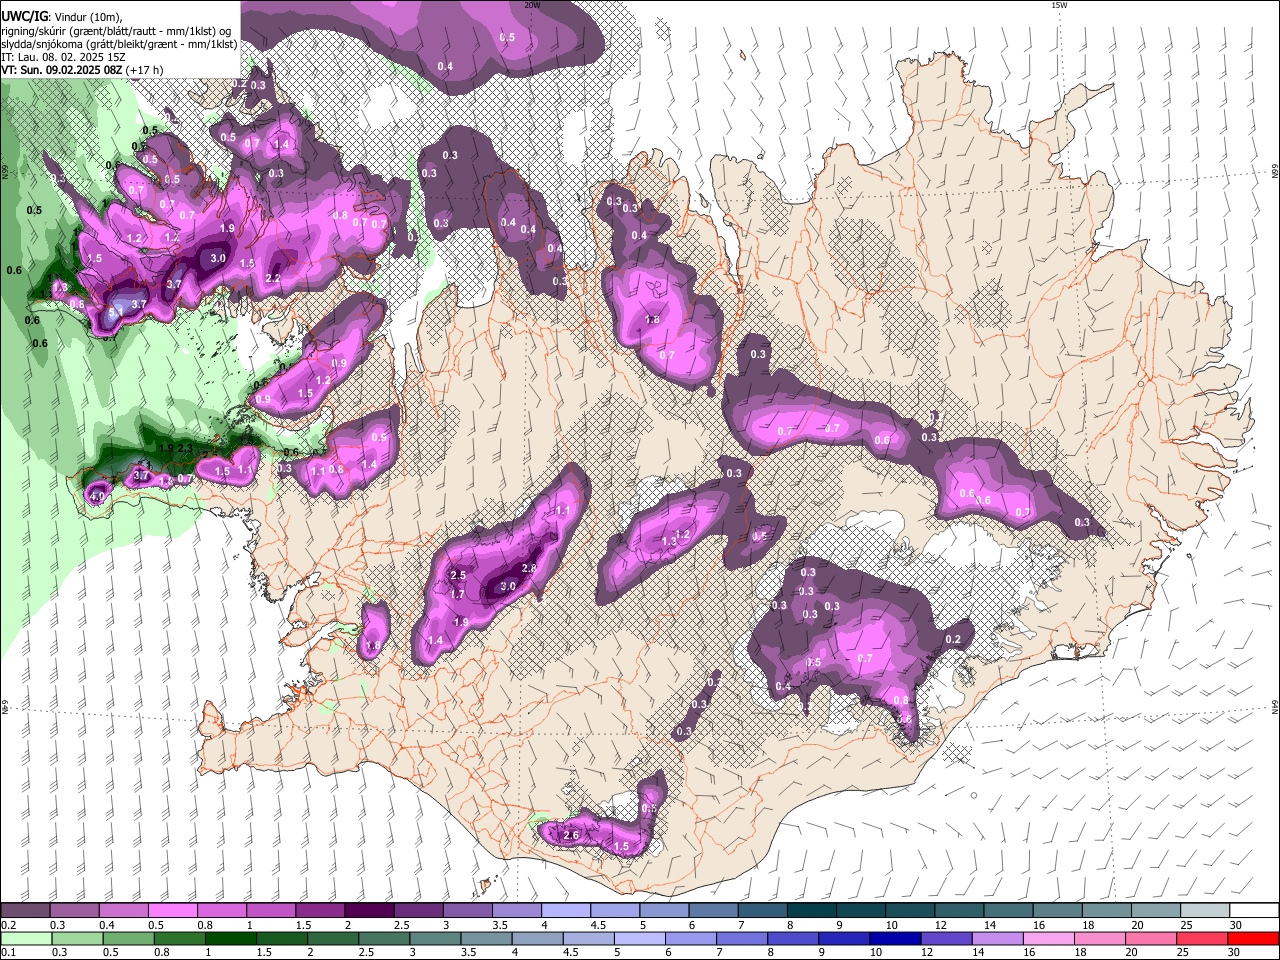Image resolution: width=1280 pixels, height=960 pixels.
Task: Click the dark teal swatch between 8 and 9 in the upper legend
Action: tap(811, 910)
